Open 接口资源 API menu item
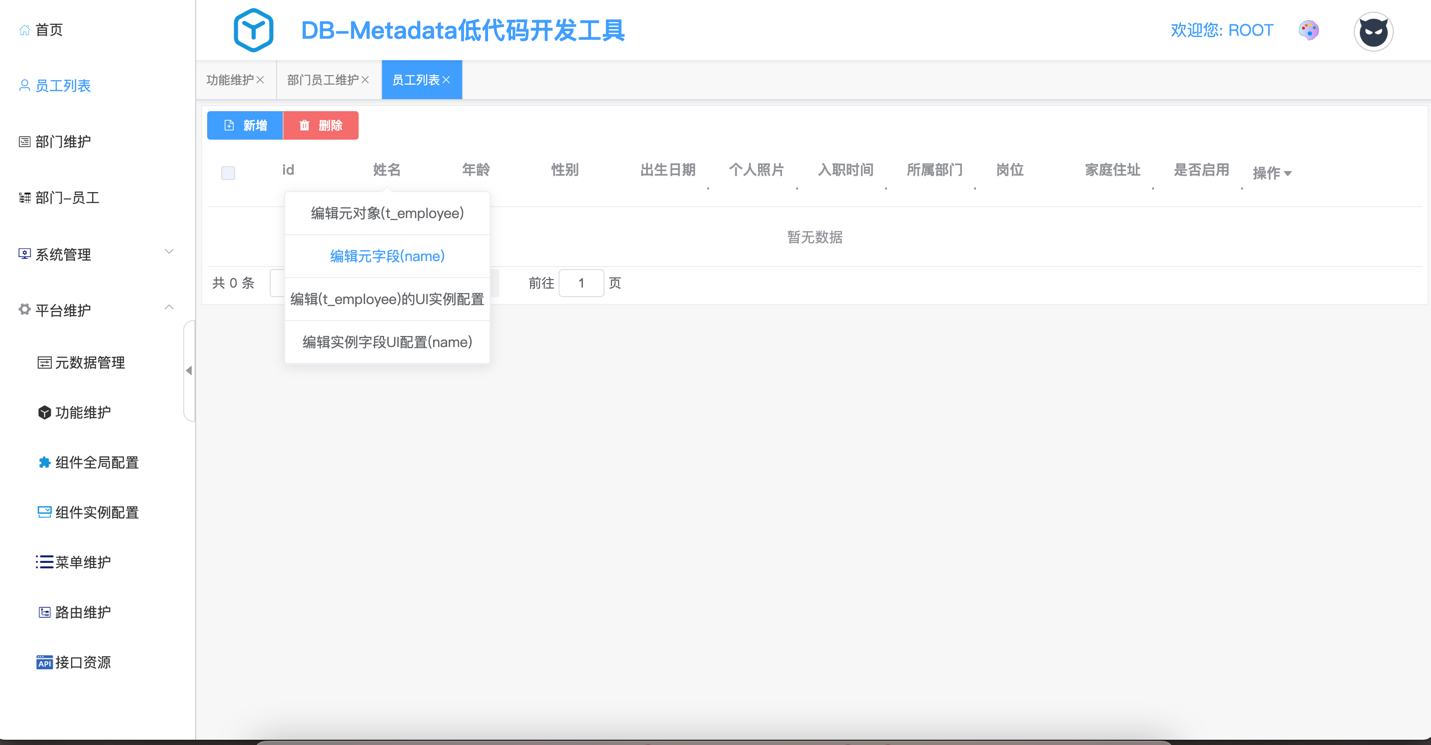 (x=82, y=662)
